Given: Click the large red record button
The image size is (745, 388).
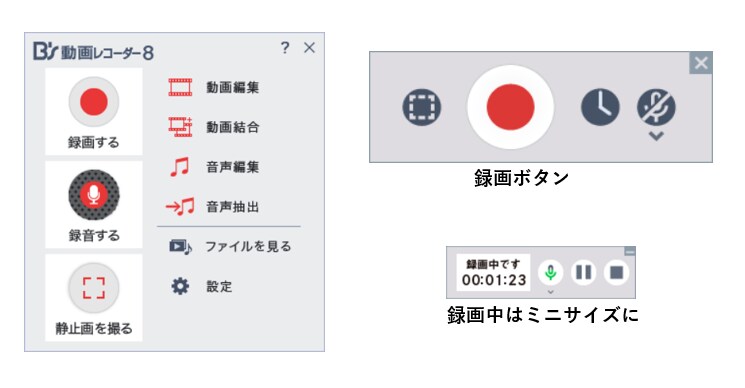Looking at the screenshot, I should coord(510,107).
